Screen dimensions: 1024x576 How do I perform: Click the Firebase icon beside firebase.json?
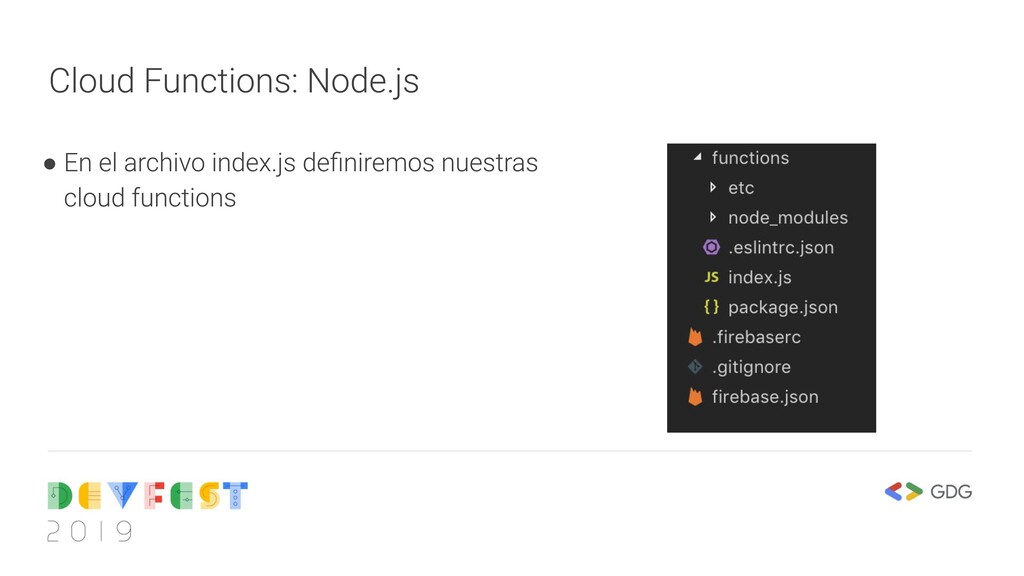[x=695, y=397]
